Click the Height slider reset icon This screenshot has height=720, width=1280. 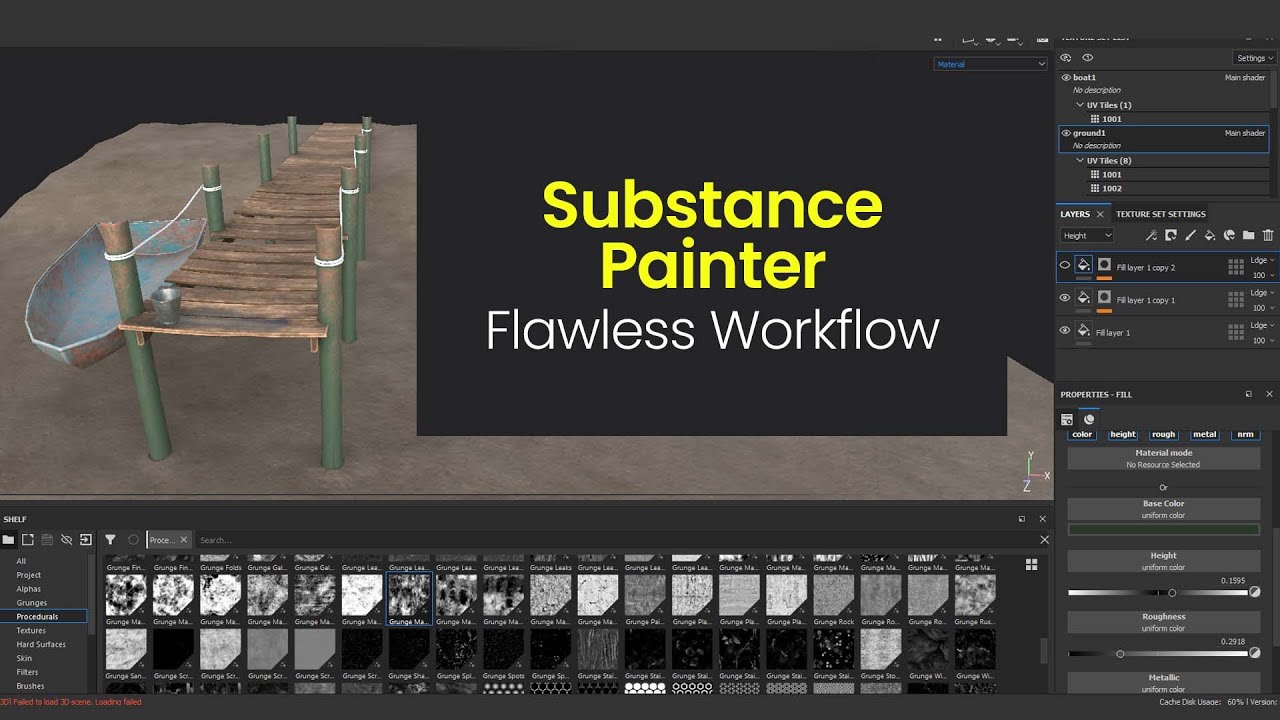[x=1255, y=593]
